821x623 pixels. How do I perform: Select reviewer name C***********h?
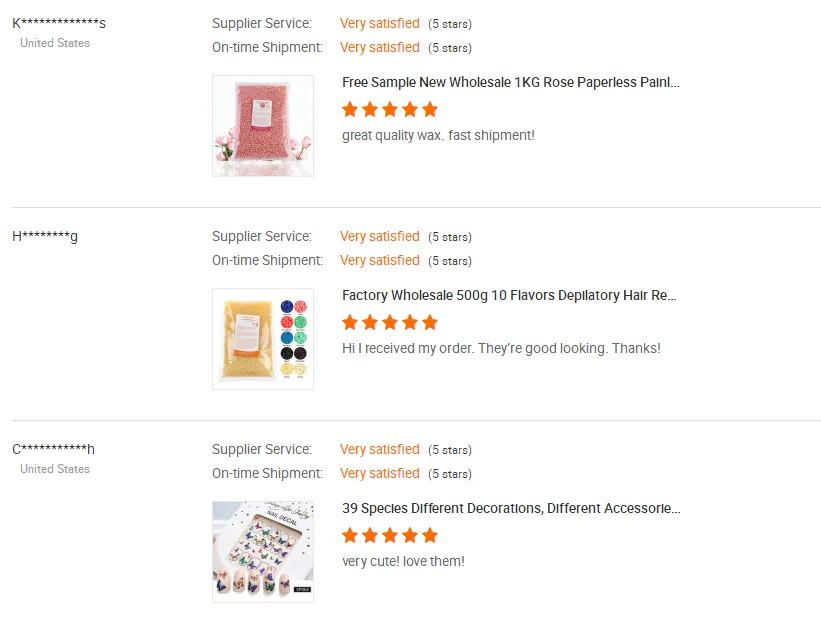tap(53, 449)
